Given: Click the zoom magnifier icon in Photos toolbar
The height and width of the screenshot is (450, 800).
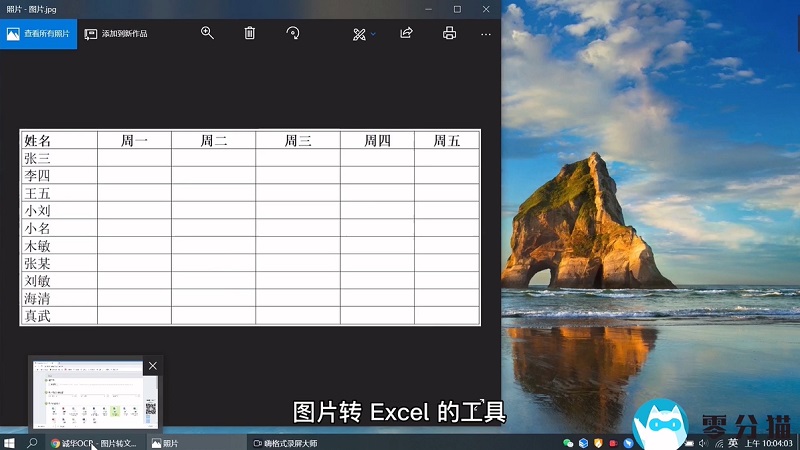Looking at the screenshot, I should [x=207, y=33].
